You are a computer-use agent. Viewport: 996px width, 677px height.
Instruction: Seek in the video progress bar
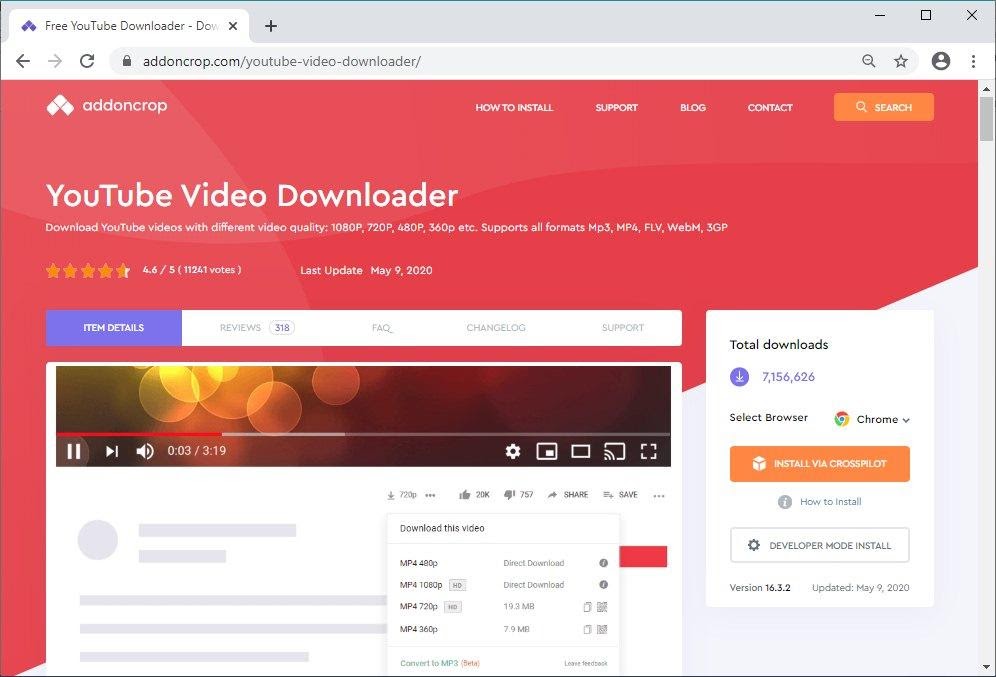click(363, 434)
